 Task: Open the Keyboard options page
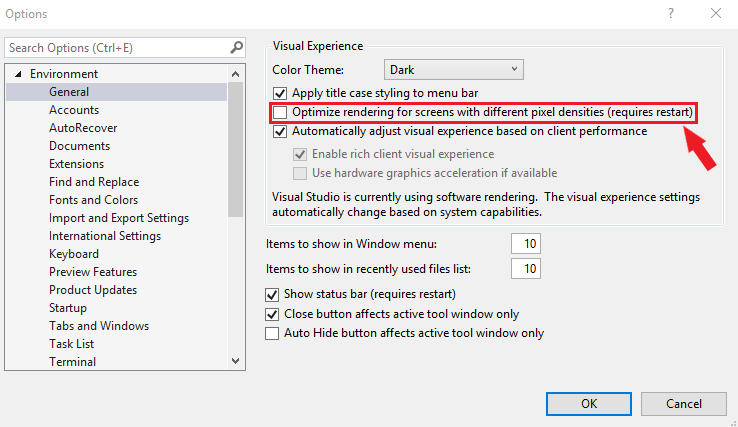point(74,254)
